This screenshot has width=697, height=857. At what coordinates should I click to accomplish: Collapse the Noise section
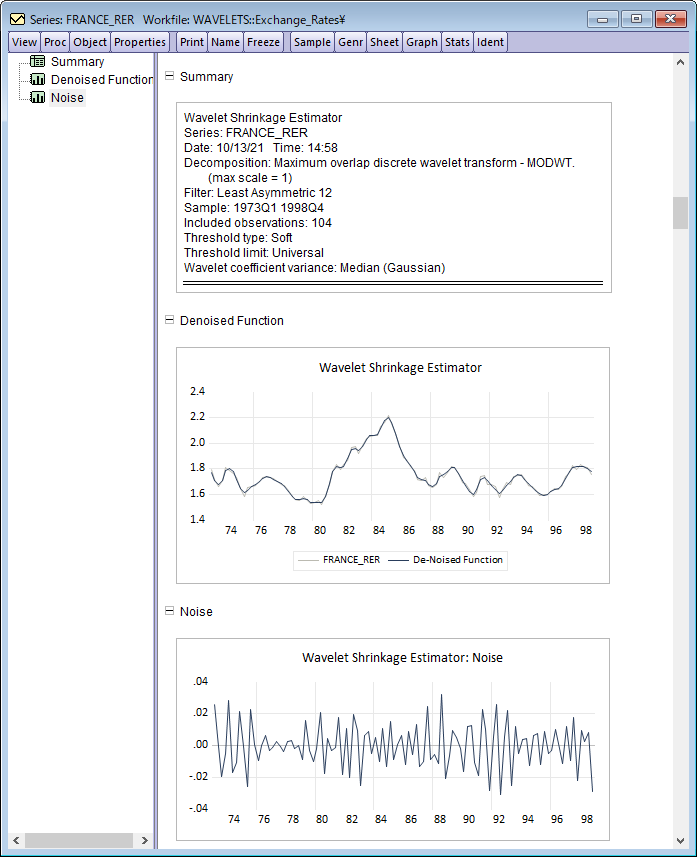[x=169, y=611]
